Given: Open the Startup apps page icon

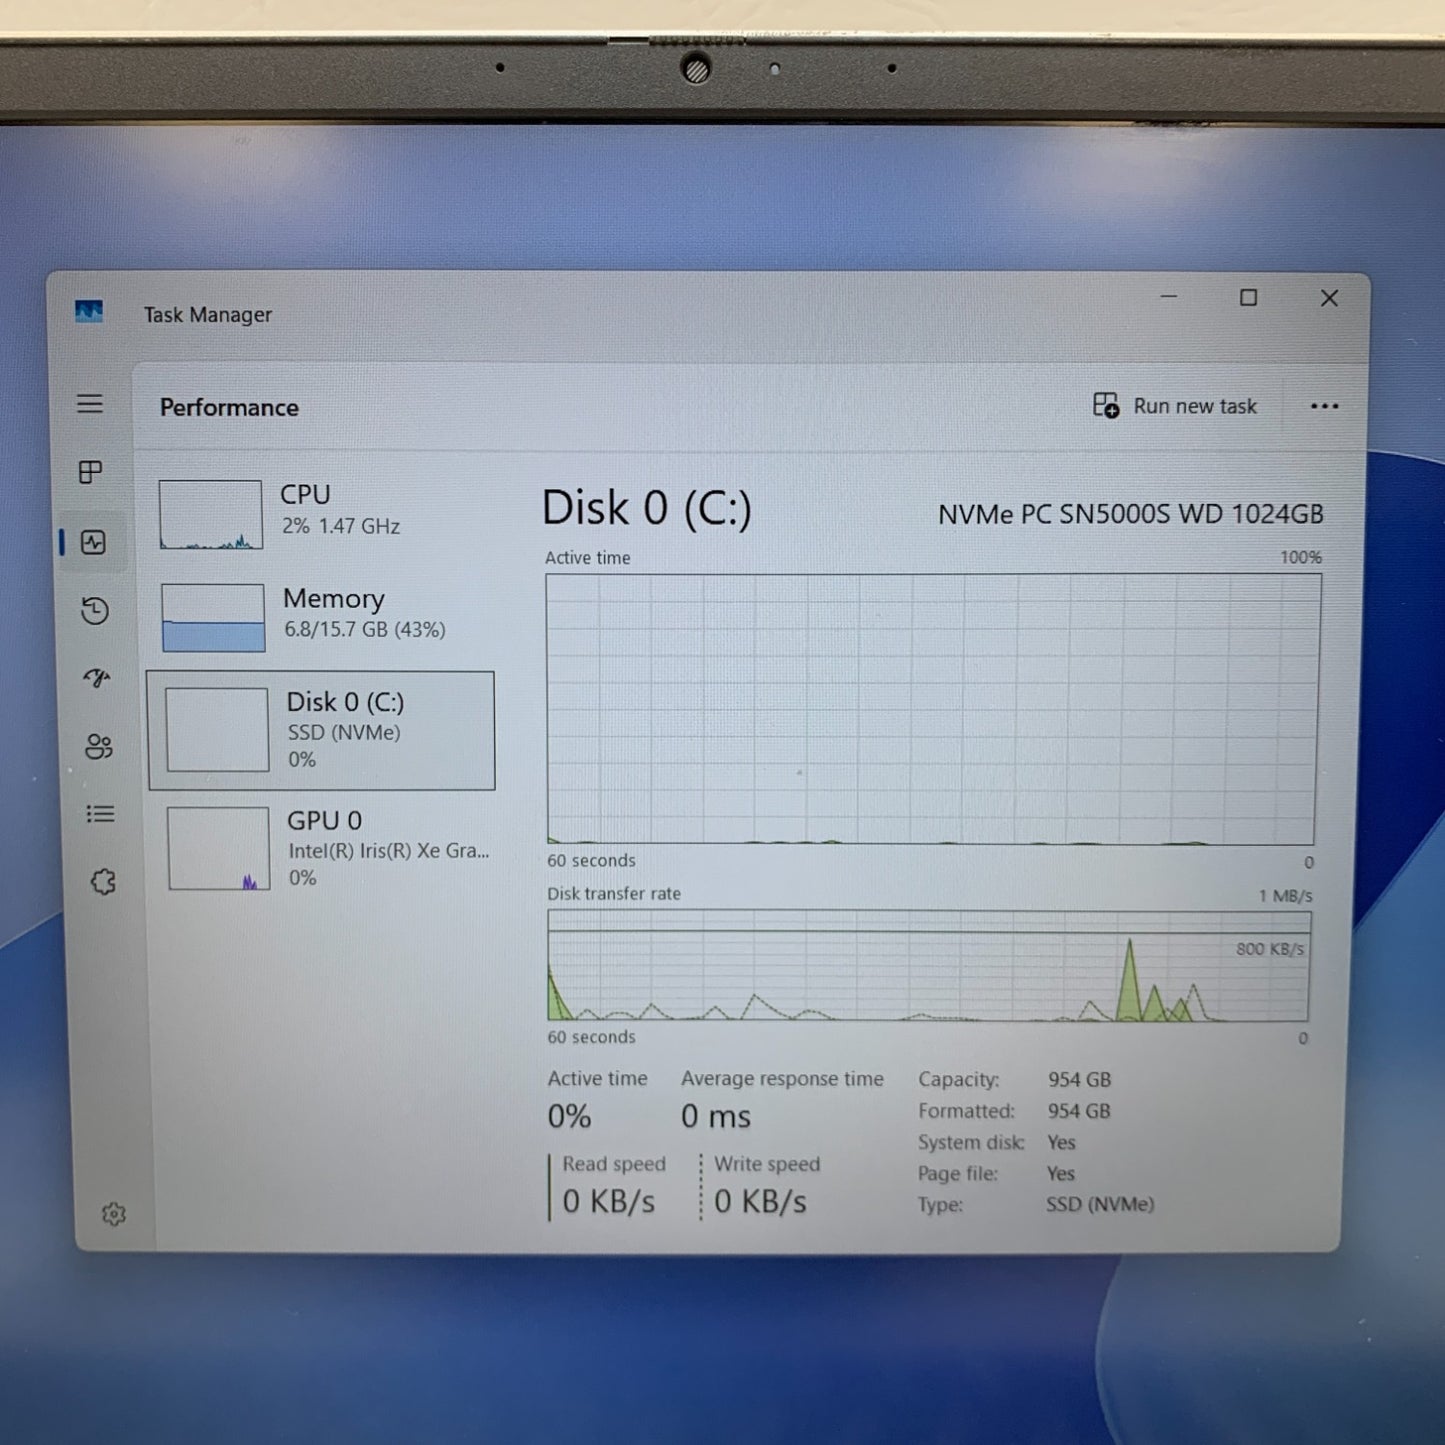Looking at the screenshot, I should (x=97, y=679).
